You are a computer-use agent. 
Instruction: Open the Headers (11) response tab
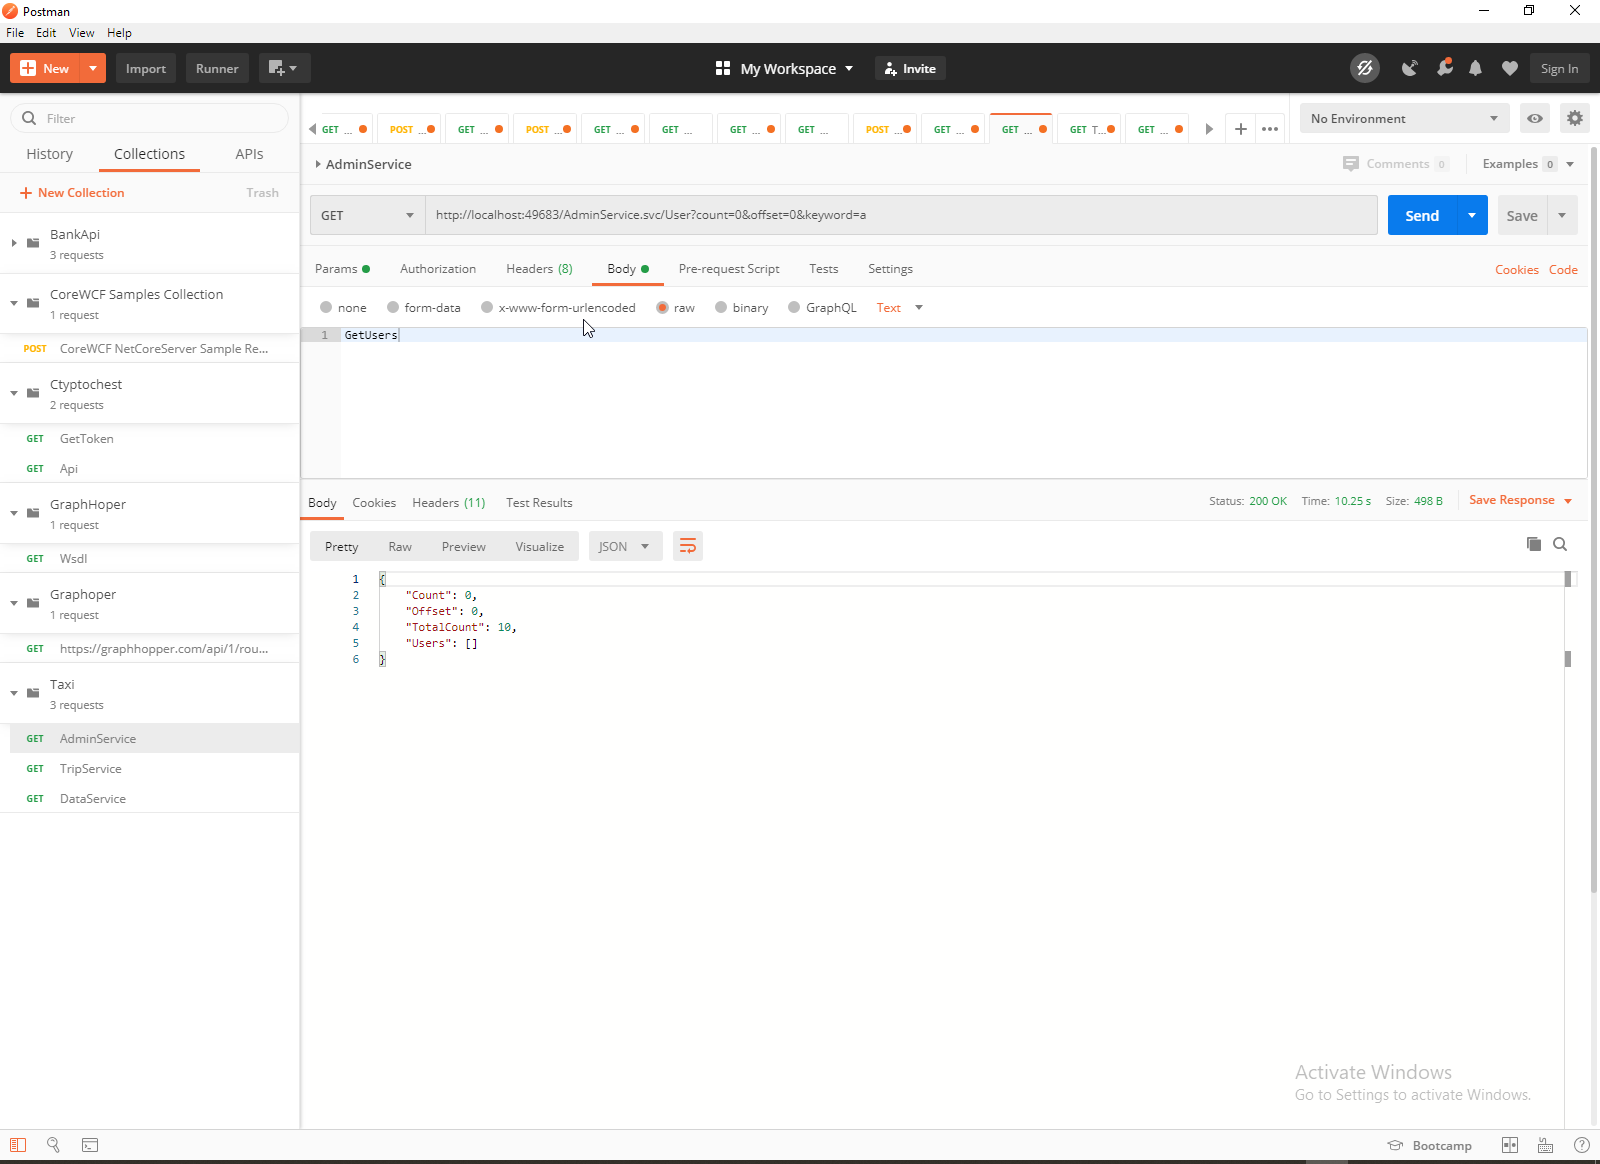(x=449, y=503)
